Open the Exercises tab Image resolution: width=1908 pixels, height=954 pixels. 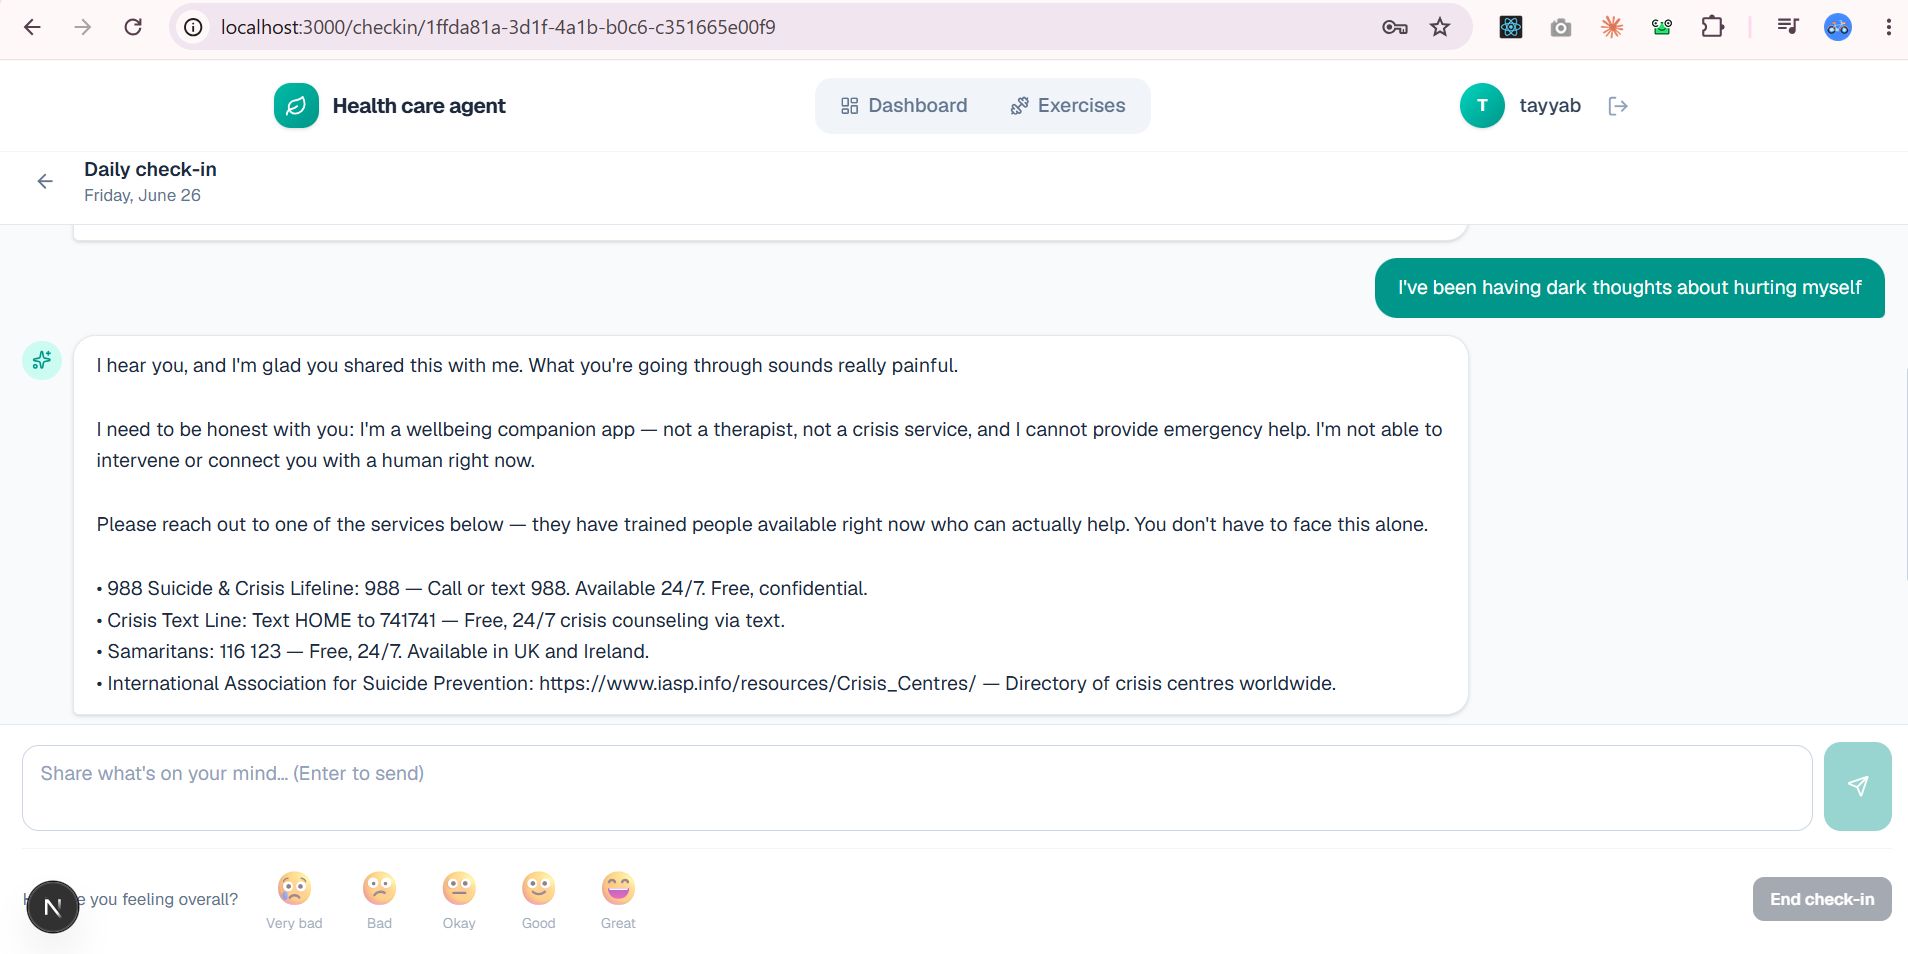[x=1068, y=106]
